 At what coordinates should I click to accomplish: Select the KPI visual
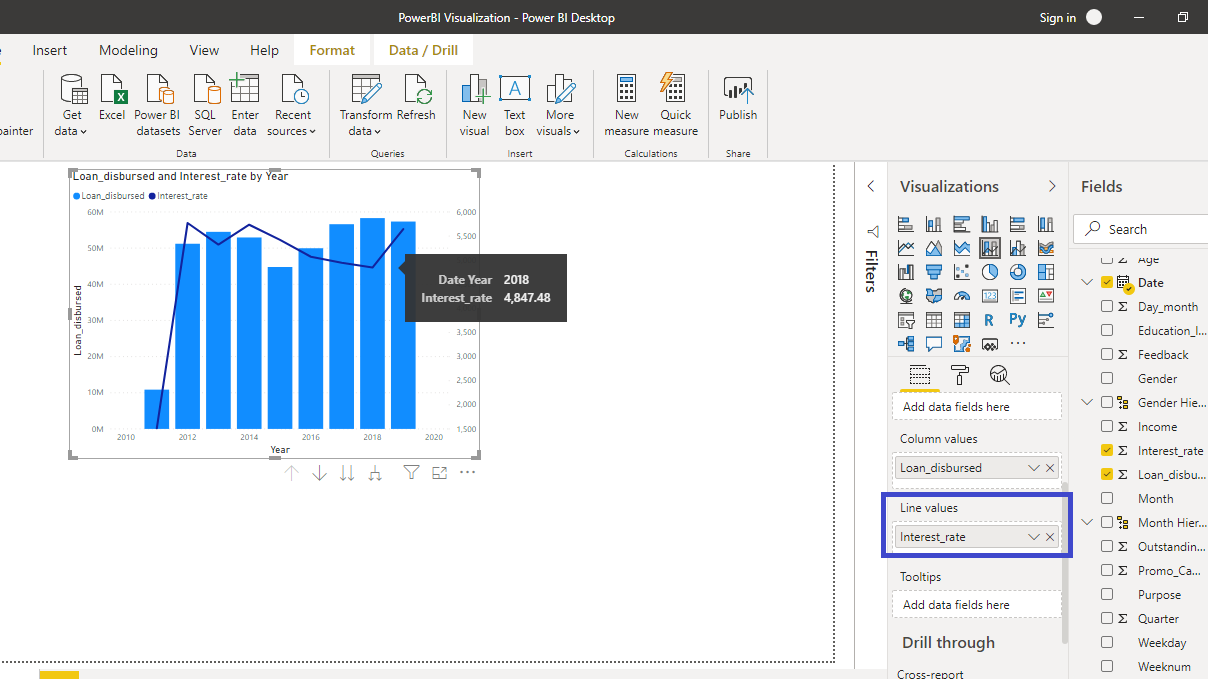click(x=1046, y=295)
